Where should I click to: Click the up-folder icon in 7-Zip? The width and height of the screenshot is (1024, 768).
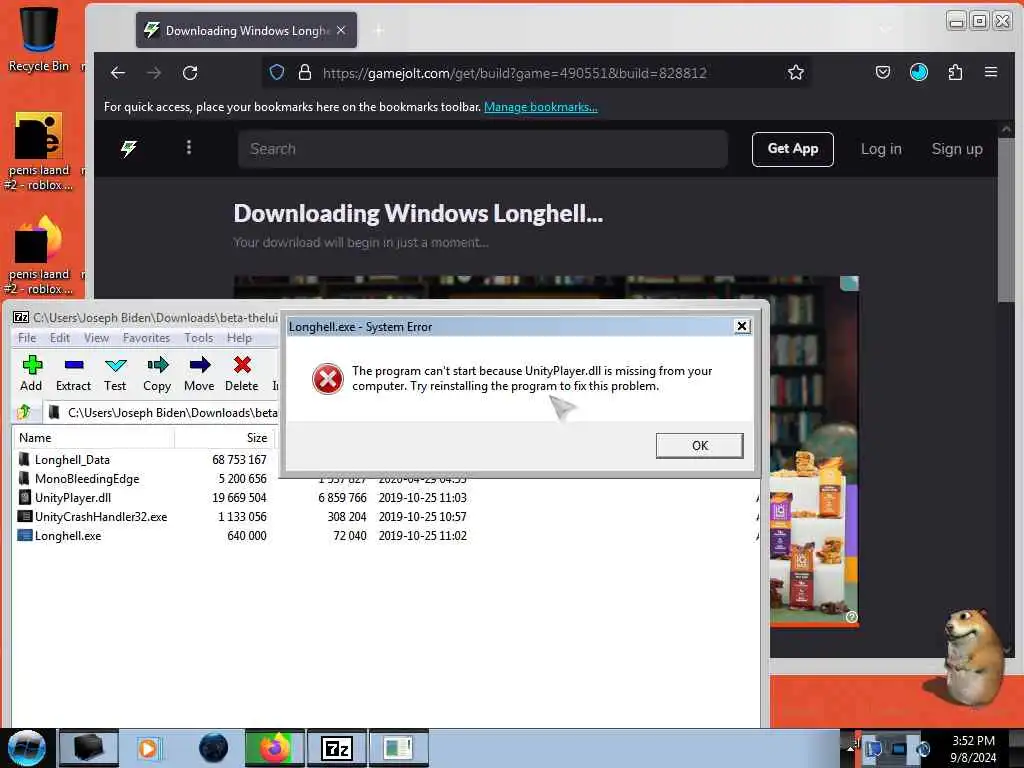(25, 412)
